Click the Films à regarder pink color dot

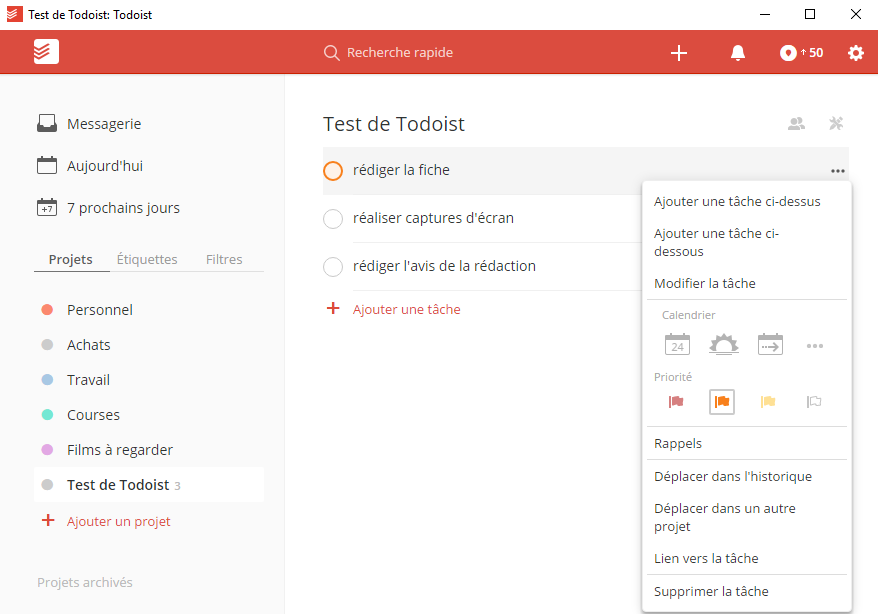coord(47,449)
